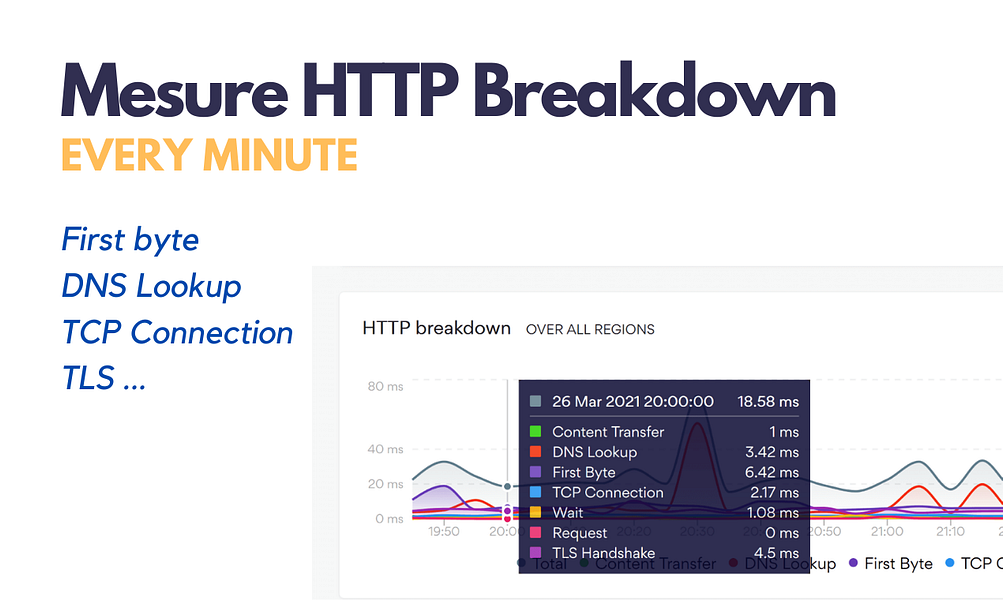Click the TCP Connection feature text
Image resolution: width=1003 pixels, height=600 pixels.
[177, 333]
